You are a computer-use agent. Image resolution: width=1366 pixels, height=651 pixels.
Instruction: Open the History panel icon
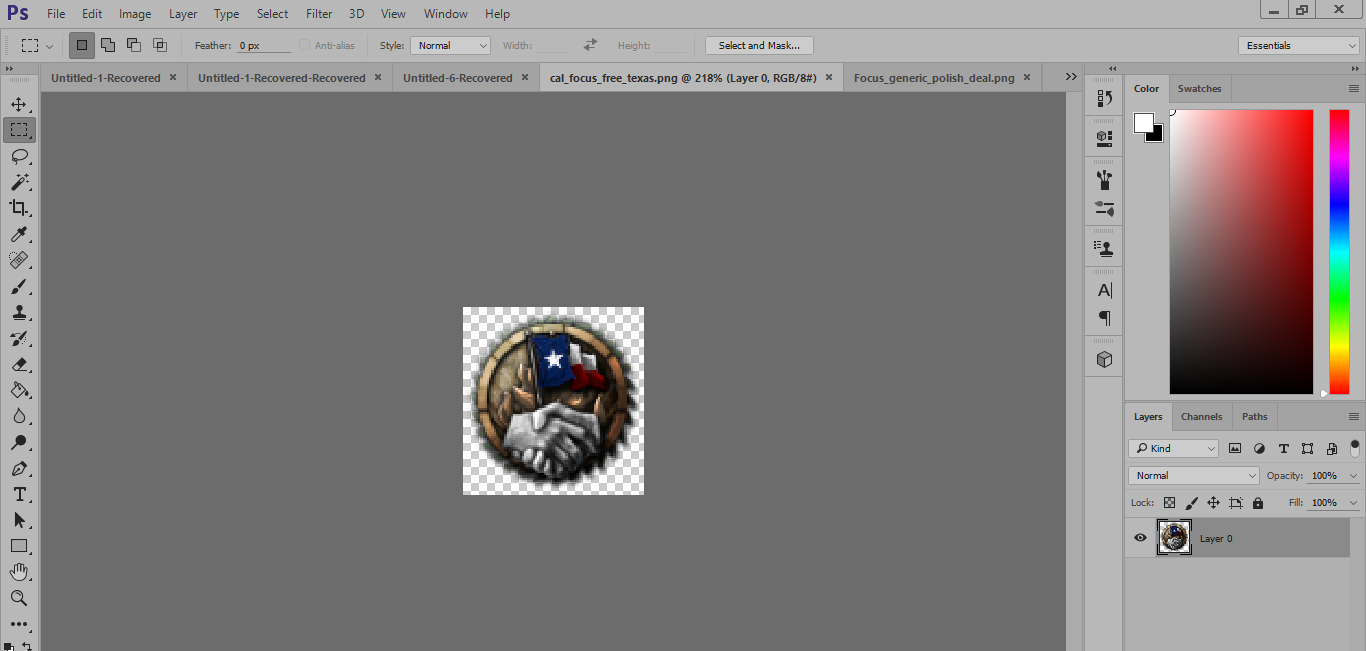(x=1105, y=98)
